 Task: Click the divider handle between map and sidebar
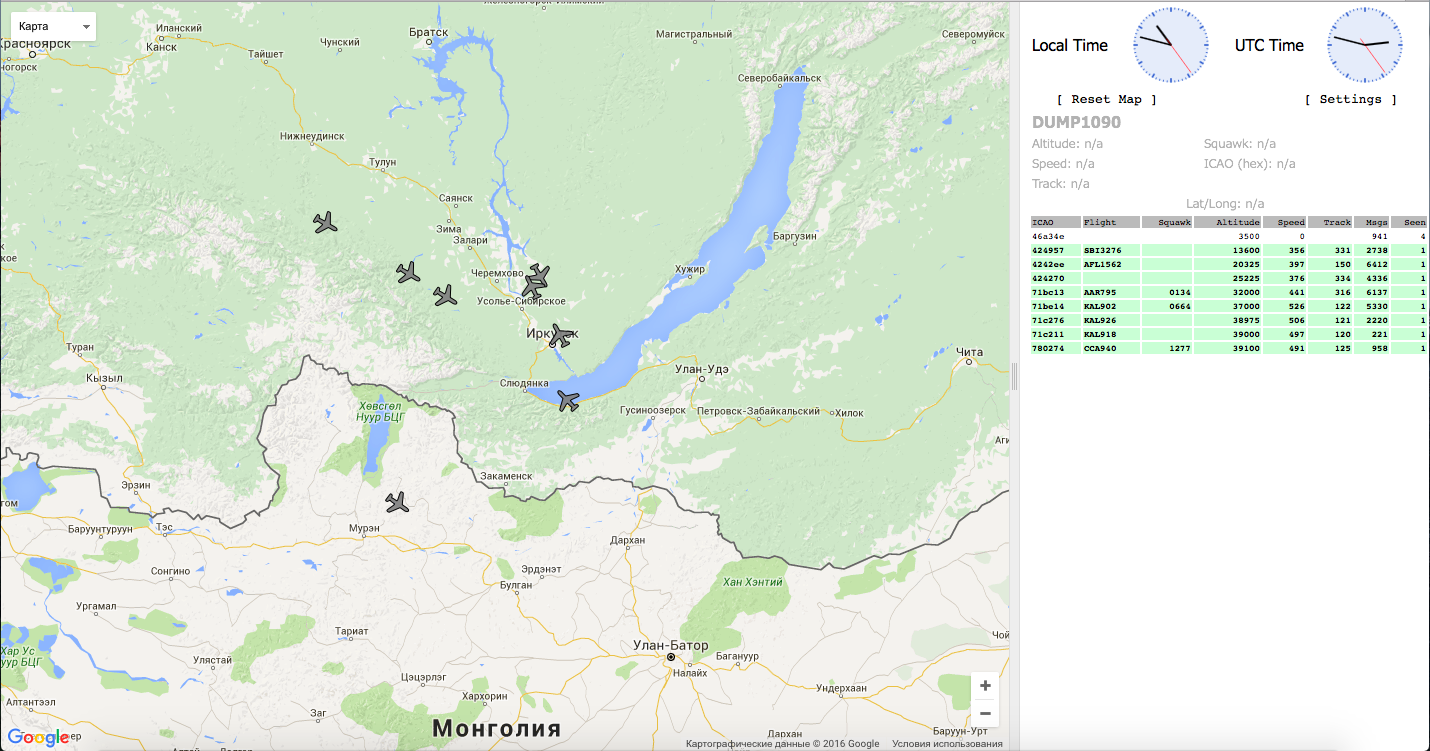click(1014, 376)
